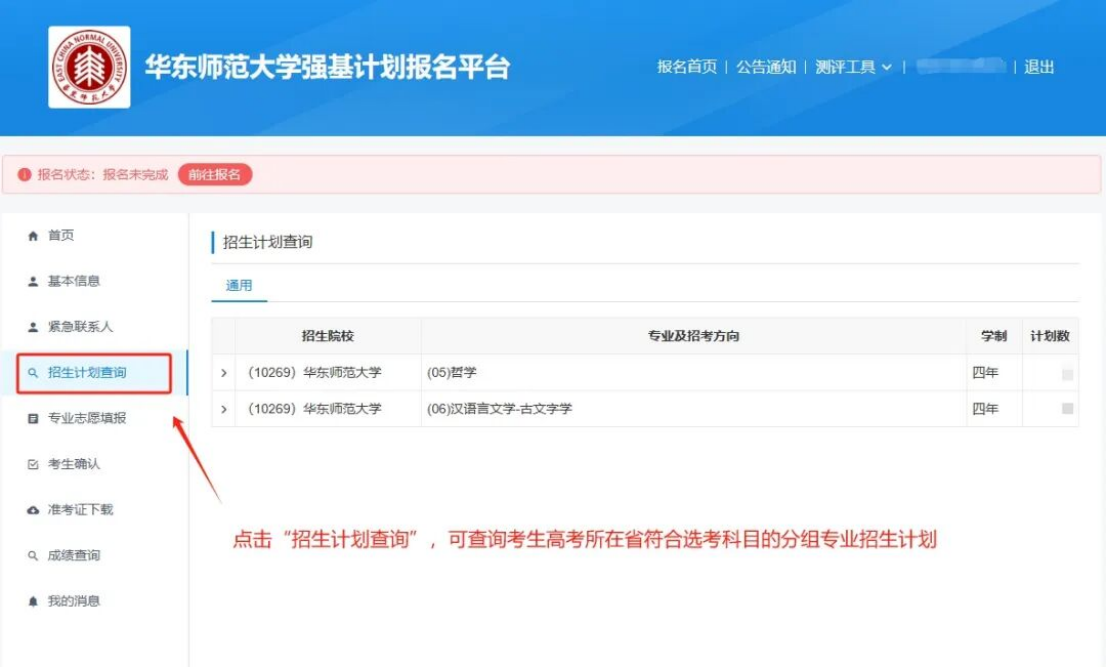Click the person icon beside 基本信息
This screenshot has width=1106, height=667.
pyautogui.click(x=33, y=282)
